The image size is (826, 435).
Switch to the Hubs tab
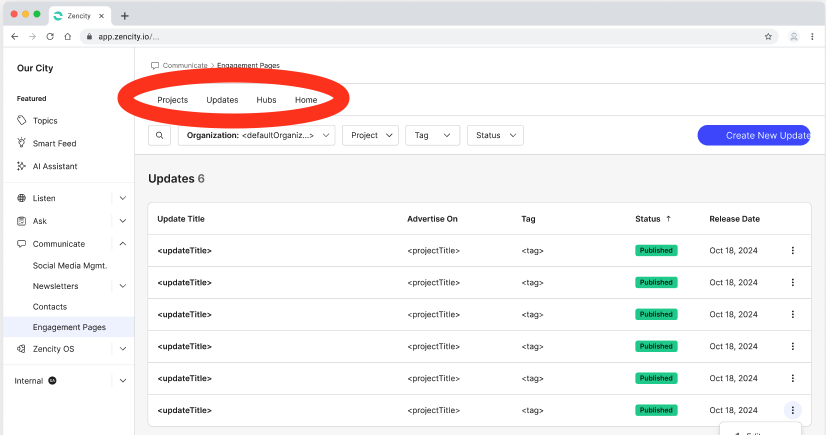266,100
